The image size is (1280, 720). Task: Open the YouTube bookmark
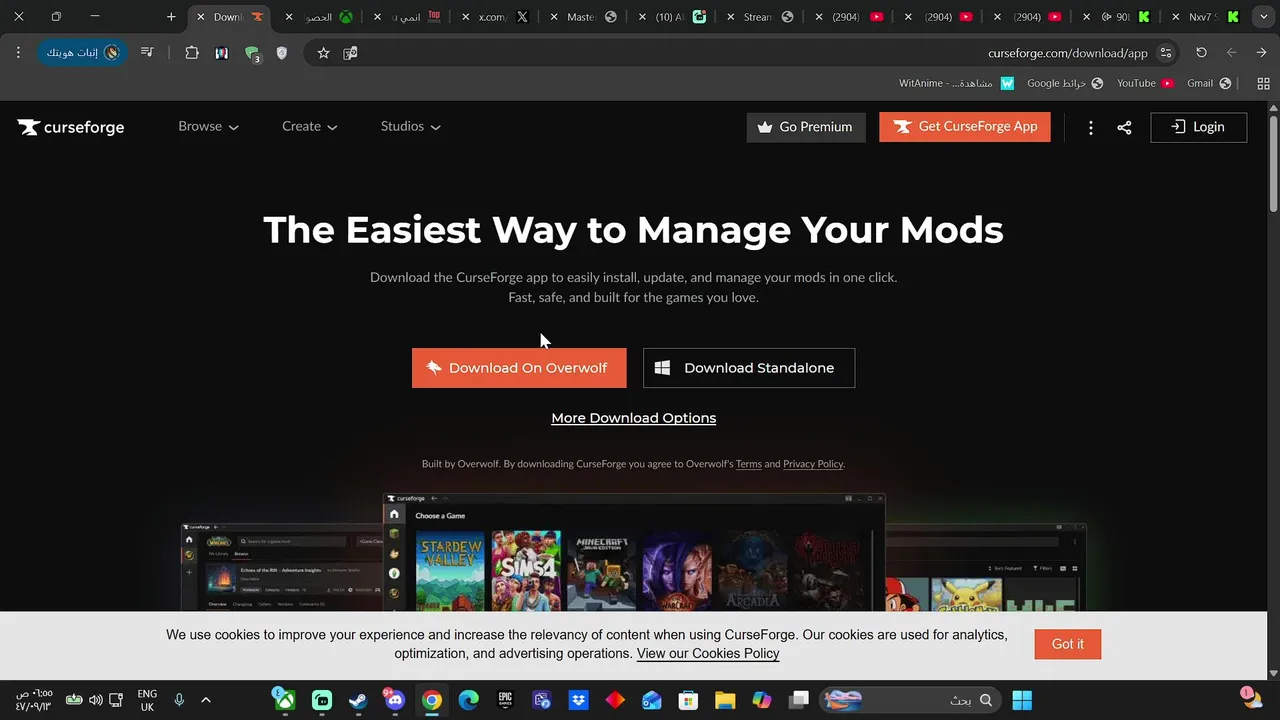coord(1145,83)
